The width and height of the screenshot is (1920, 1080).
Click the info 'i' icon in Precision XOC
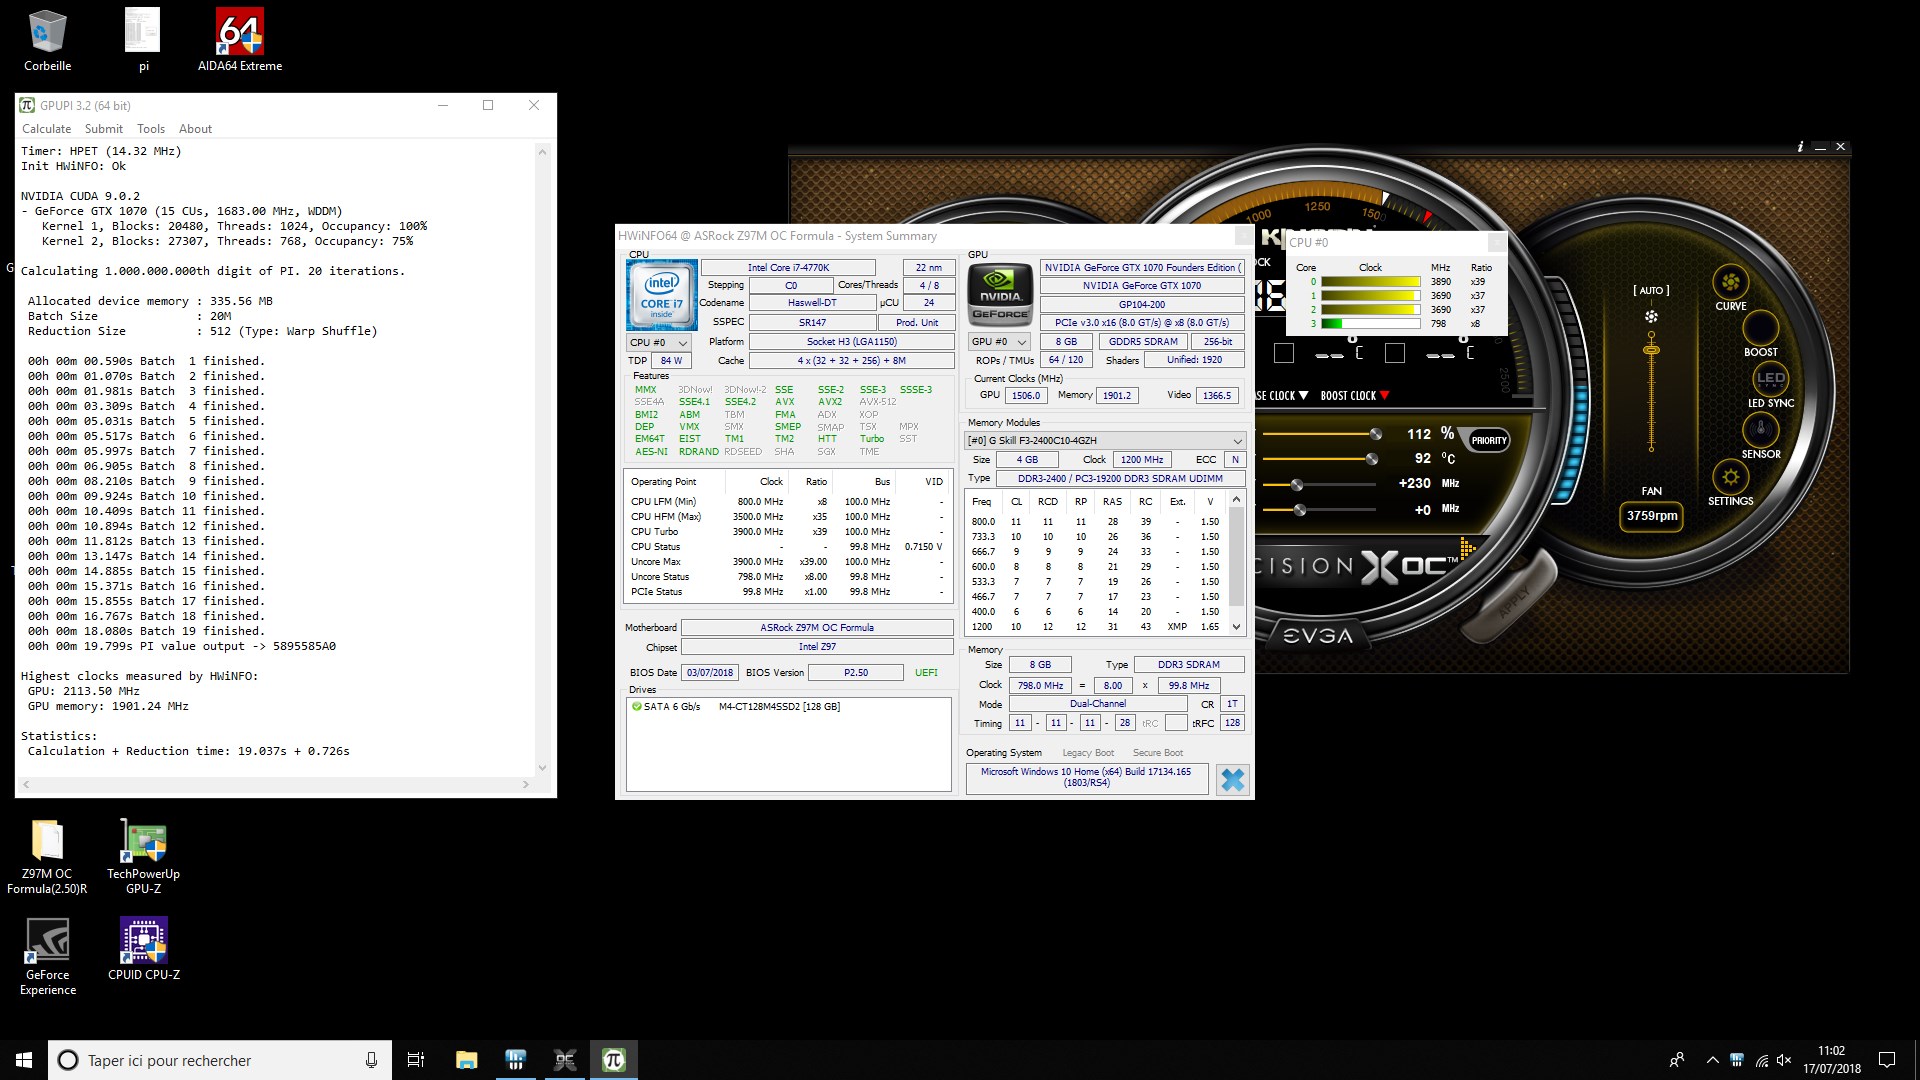tap(1800, 147)
